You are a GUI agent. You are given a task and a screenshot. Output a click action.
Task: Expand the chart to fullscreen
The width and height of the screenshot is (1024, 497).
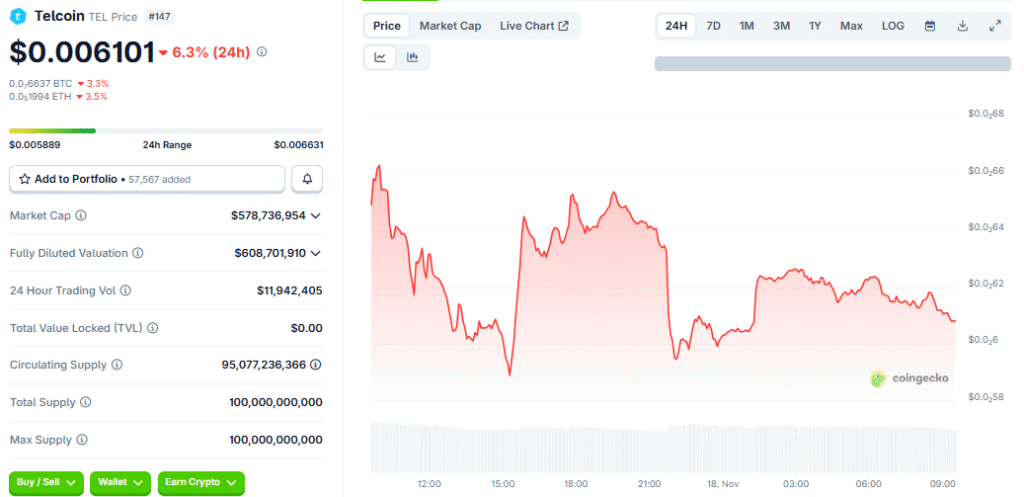coord(994,26)
